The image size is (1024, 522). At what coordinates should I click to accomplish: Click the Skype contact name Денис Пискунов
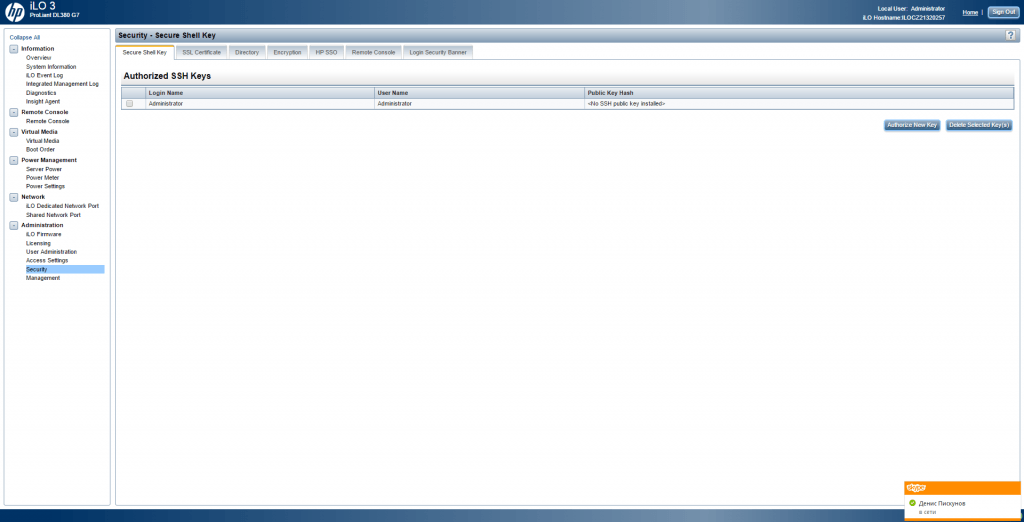942,504
